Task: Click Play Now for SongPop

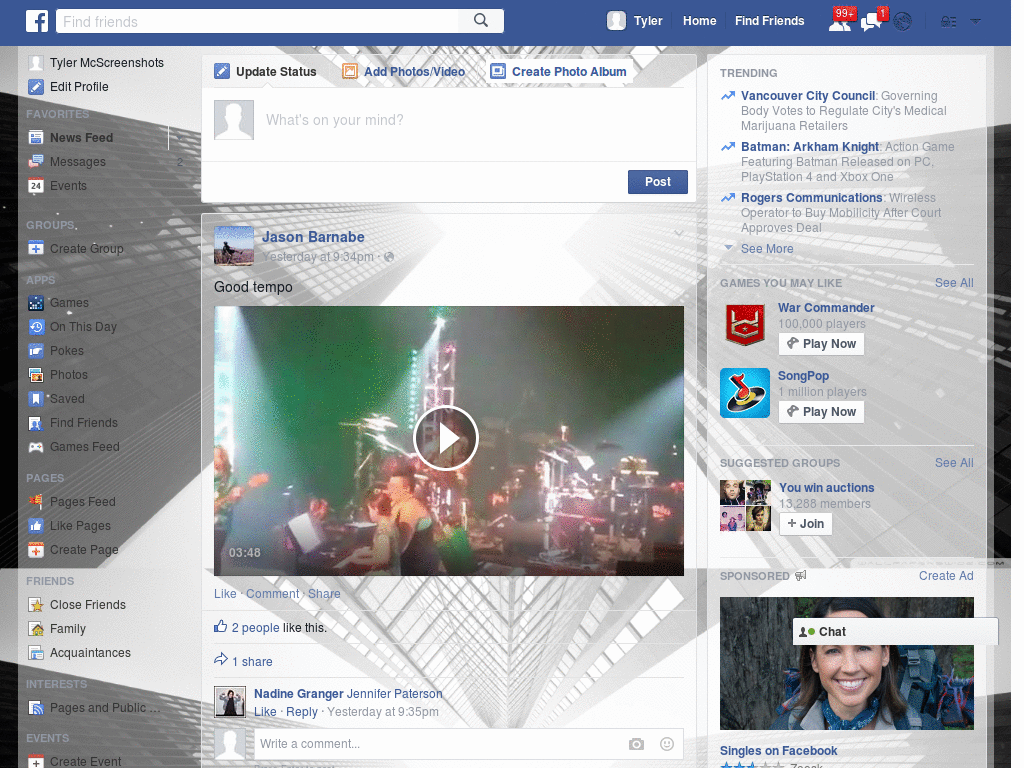Action: (822, 412)
